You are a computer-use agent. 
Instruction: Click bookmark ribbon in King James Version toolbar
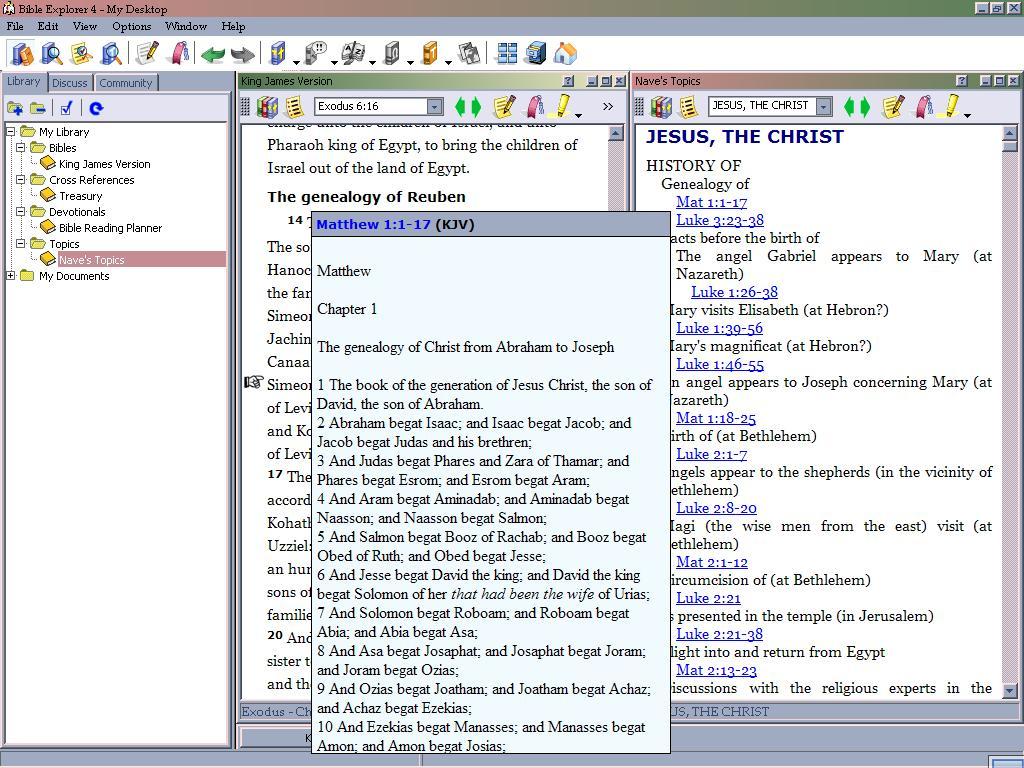(x=535, y=106)
